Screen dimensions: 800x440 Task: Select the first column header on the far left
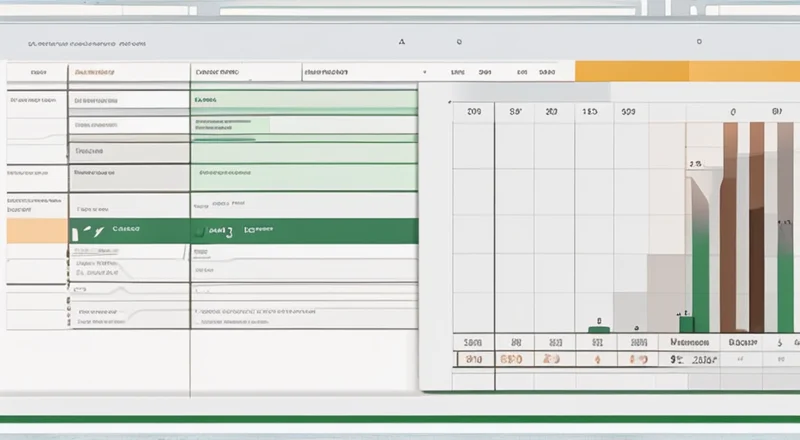(38, 73)
